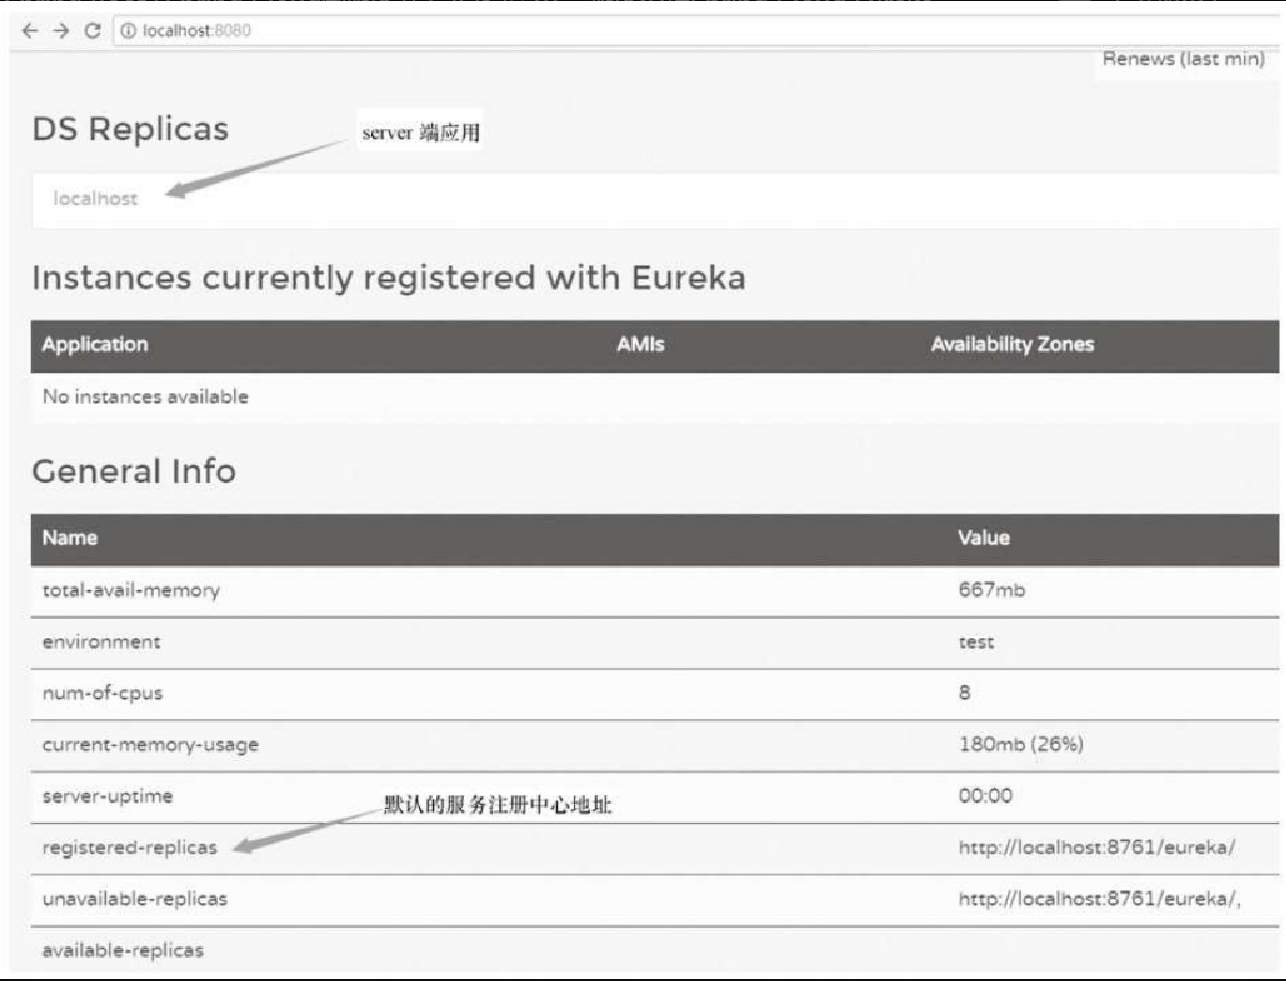Viewport: 1286px width, 981px height.
Task: Go forward with the browser forward arrow
Action: pyautogui.click(x=62, y=31)
